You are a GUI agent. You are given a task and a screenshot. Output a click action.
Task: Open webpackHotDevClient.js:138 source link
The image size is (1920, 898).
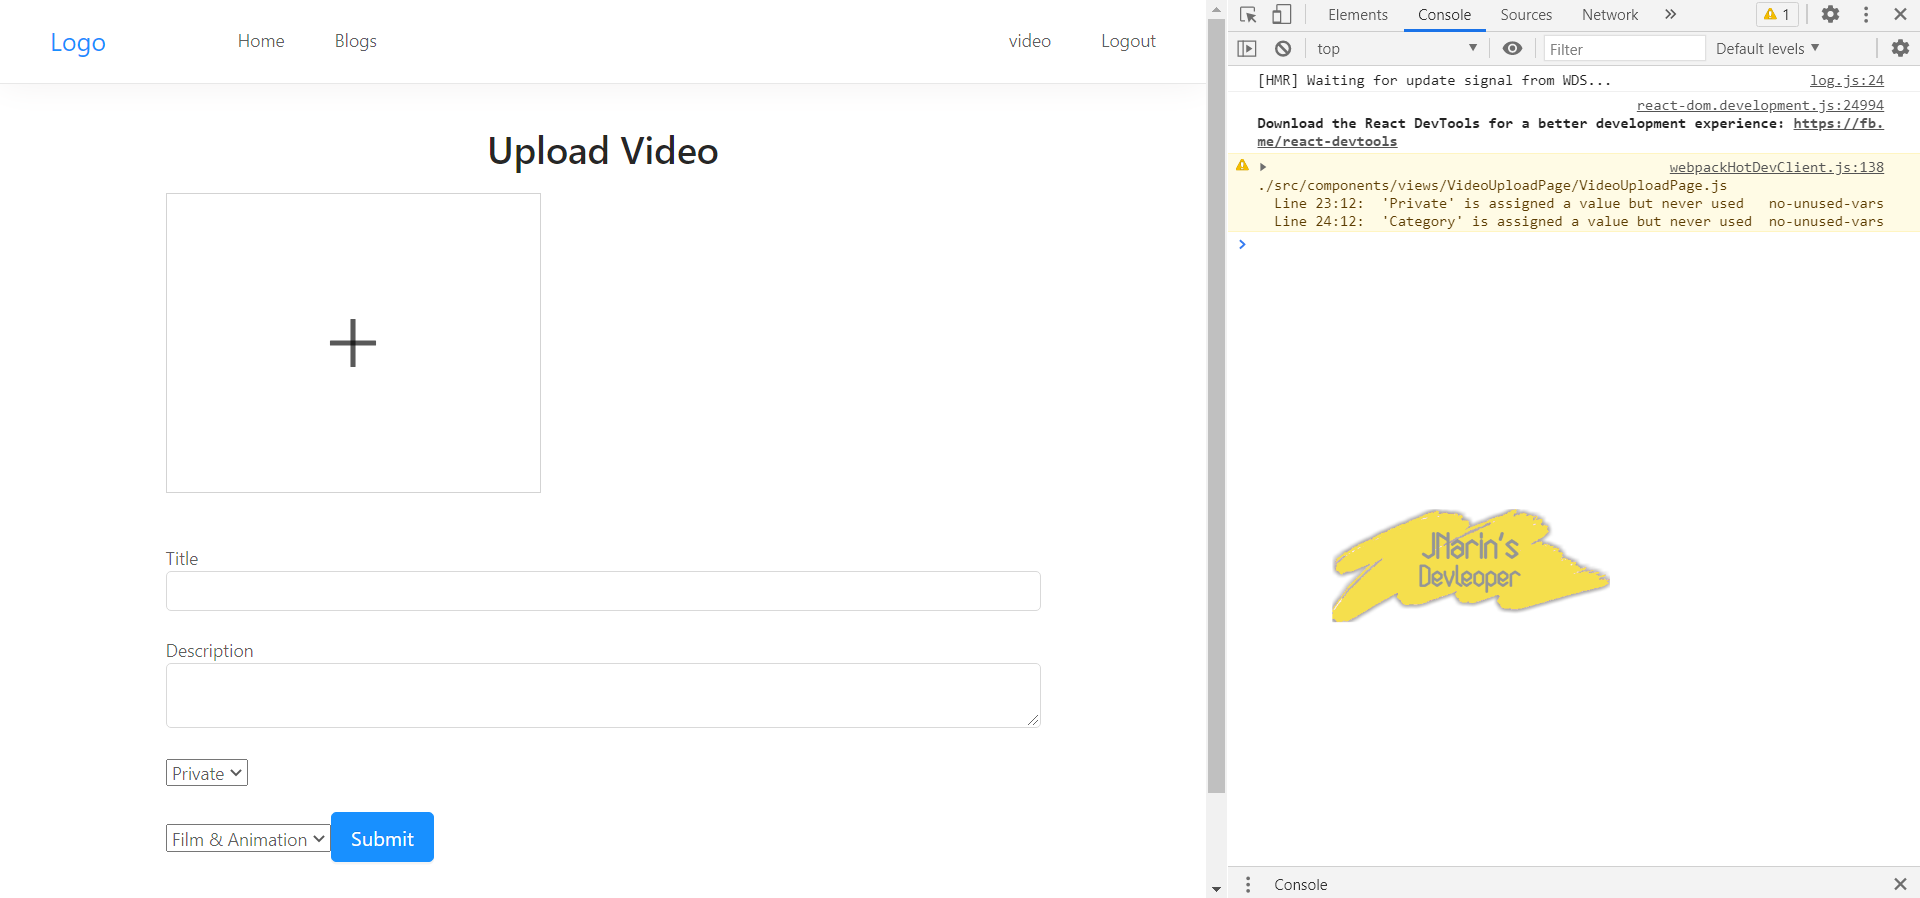pyautogui.click(x=1776, y=167)
